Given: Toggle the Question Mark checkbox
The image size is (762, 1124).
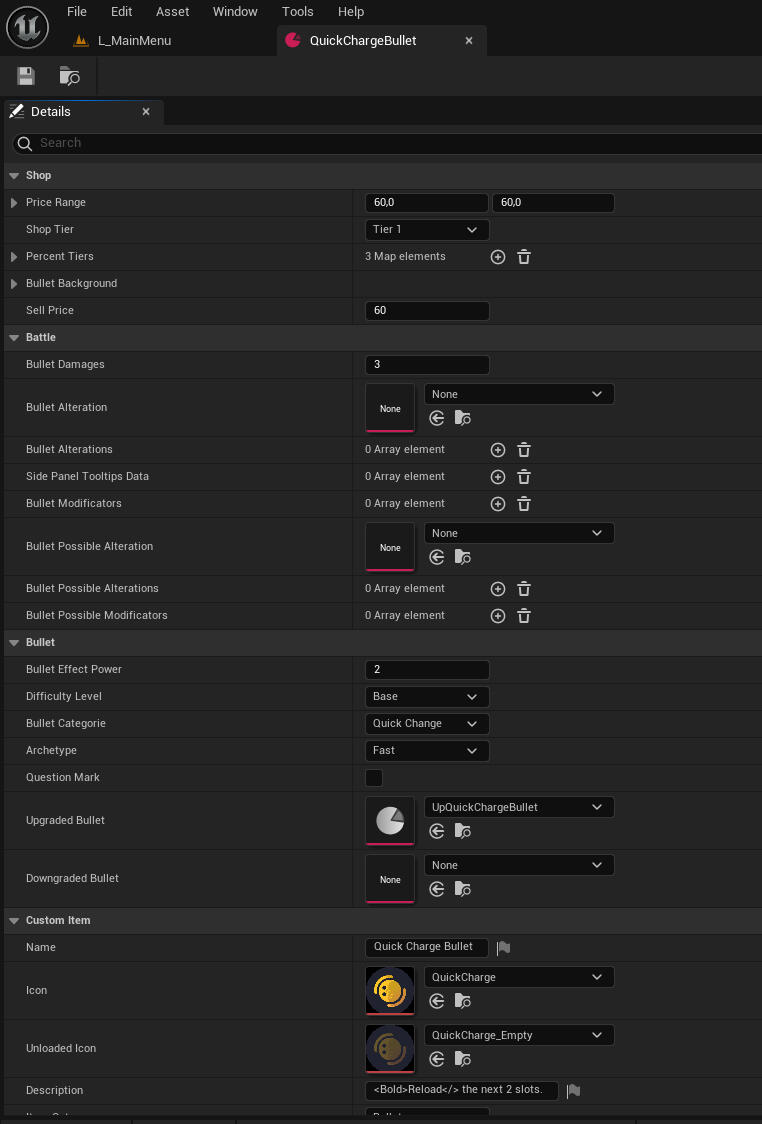Looking at the screenshot, I should [374, 778].
